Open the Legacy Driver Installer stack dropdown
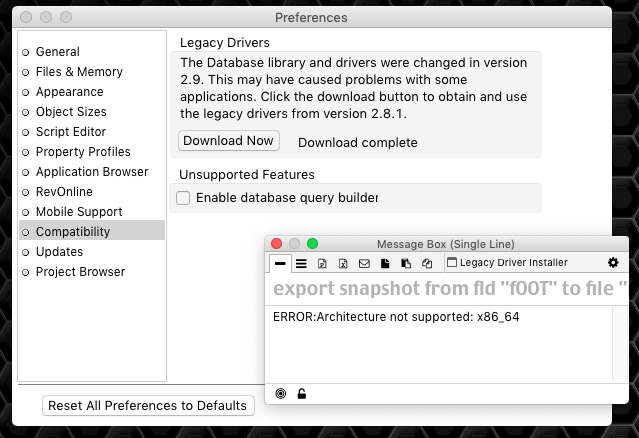Screen dimensions: 639x438 point(507,262)
